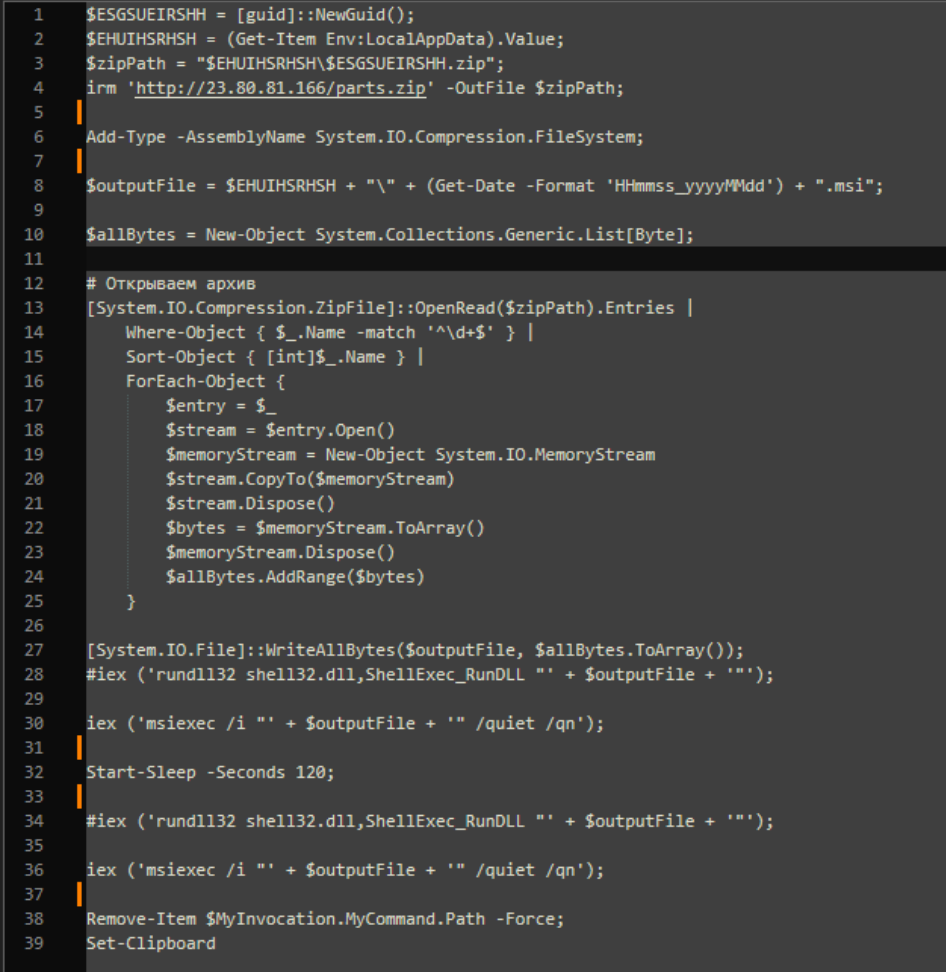The height and width of the screenshot is (972, 946).
Task: Click the msiexec /i line 36
Action: coord(345,870)
